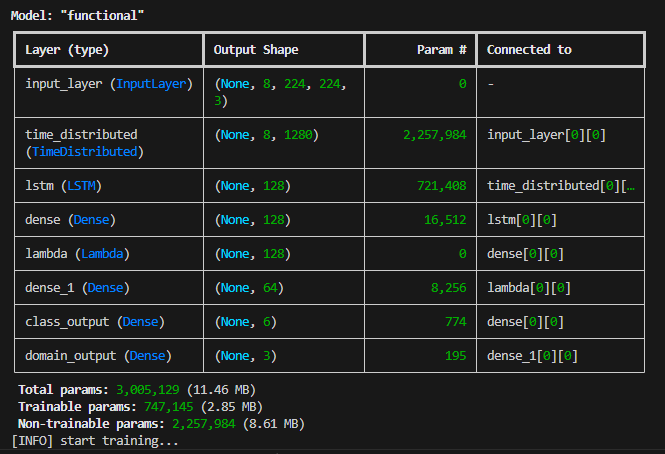Click the blue InputLayer type text
The height and width of the screenshot is (454, 665).
152,84
